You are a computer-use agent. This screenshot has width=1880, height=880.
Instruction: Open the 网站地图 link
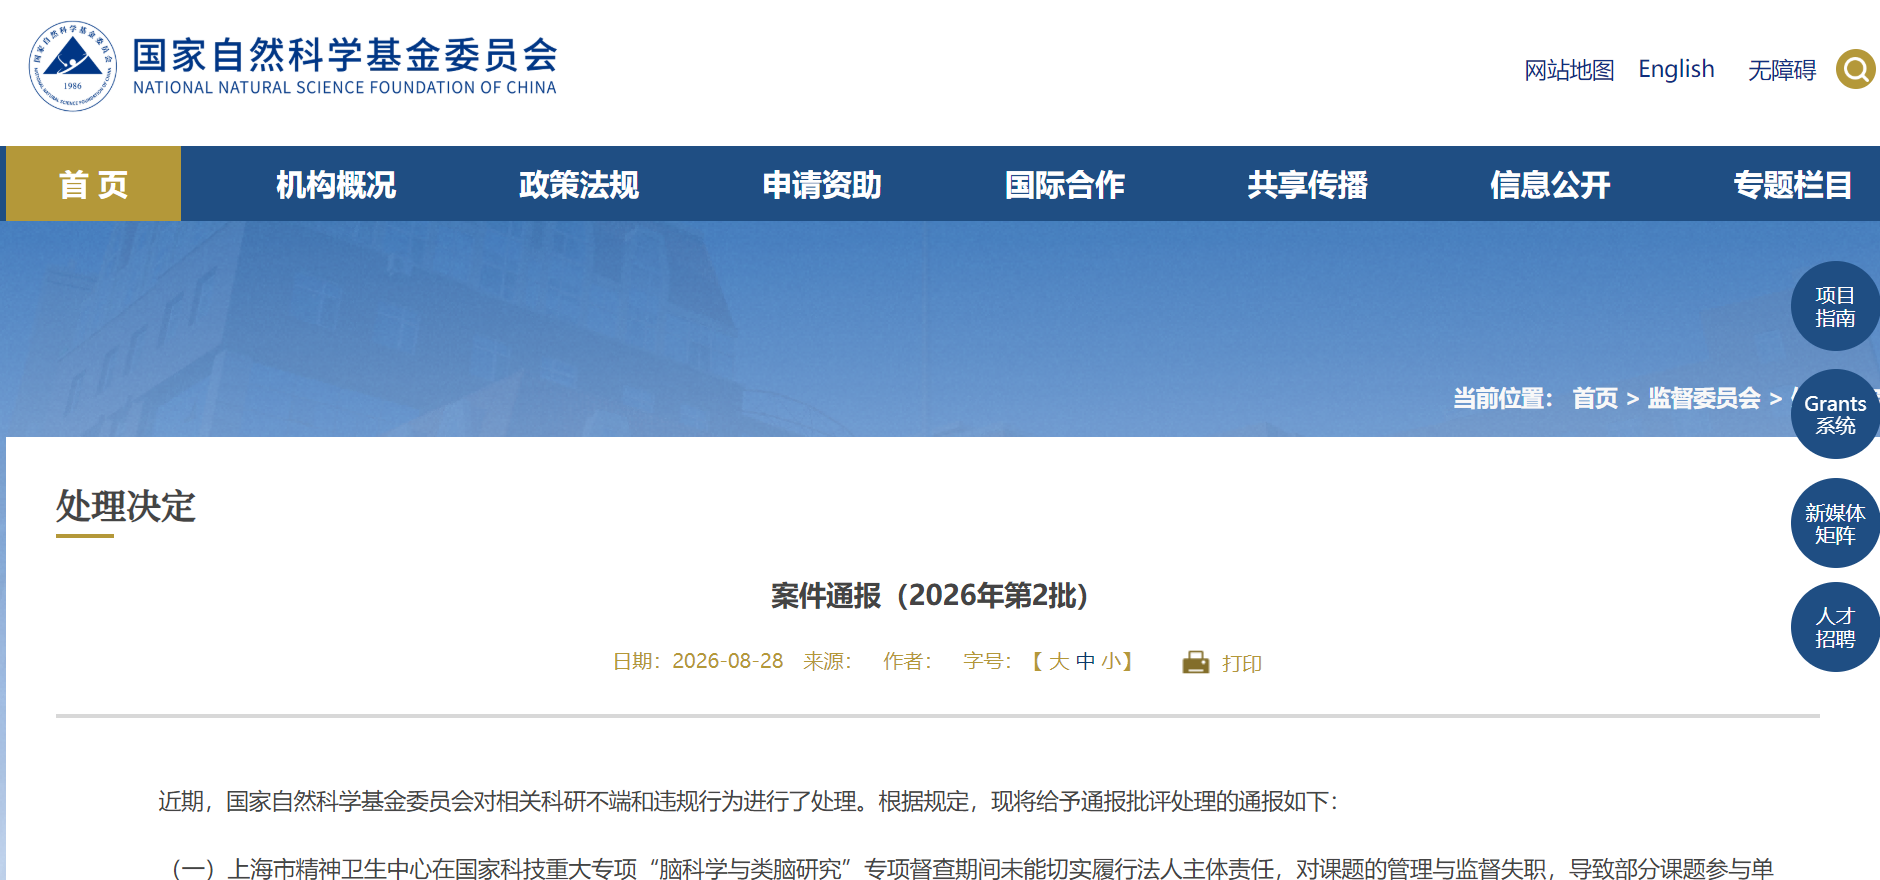[x=1569, y=70]
